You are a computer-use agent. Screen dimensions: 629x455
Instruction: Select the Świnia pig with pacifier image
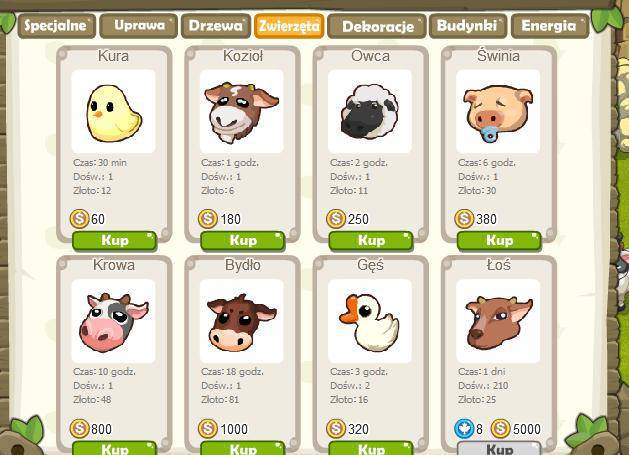click(498, 112)
